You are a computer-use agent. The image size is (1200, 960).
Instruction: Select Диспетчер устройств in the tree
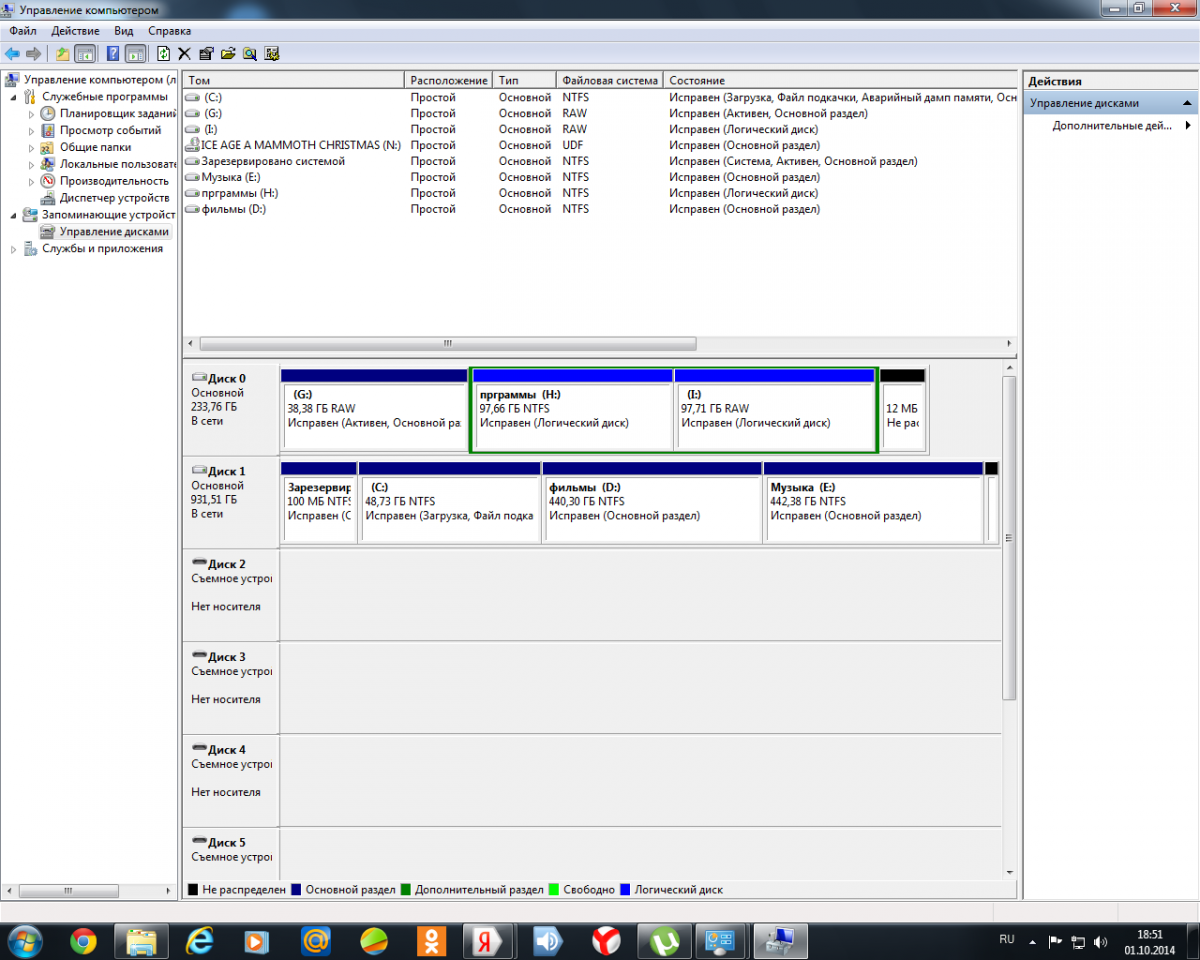(x=114, y=198)
